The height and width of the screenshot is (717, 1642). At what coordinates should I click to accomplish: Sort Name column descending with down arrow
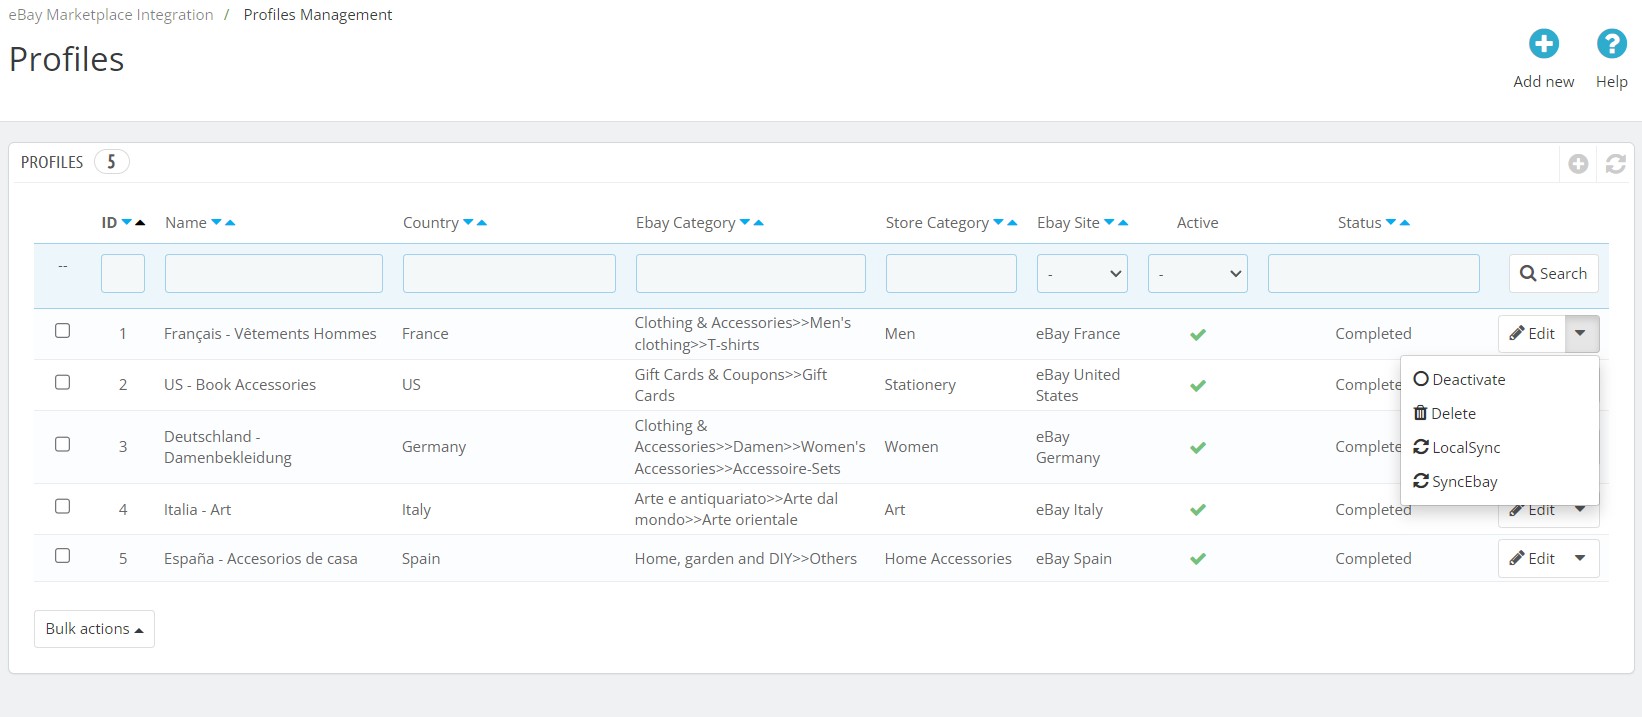216,223
